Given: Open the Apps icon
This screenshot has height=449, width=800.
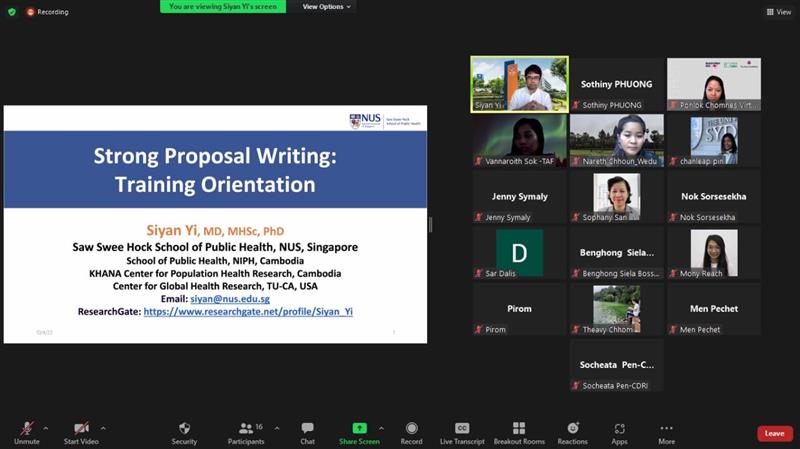Looking at the screenshot, I should click(620, 429).
